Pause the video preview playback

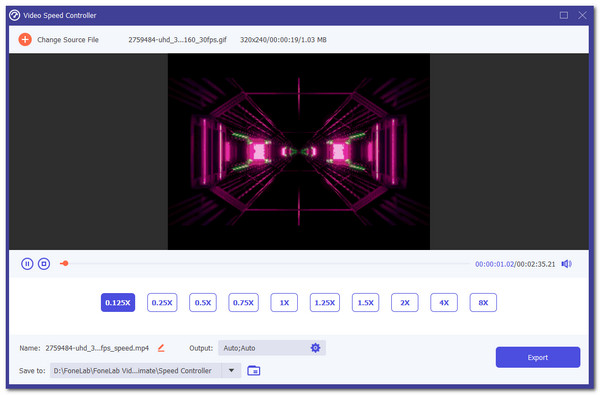coord(27,264)
